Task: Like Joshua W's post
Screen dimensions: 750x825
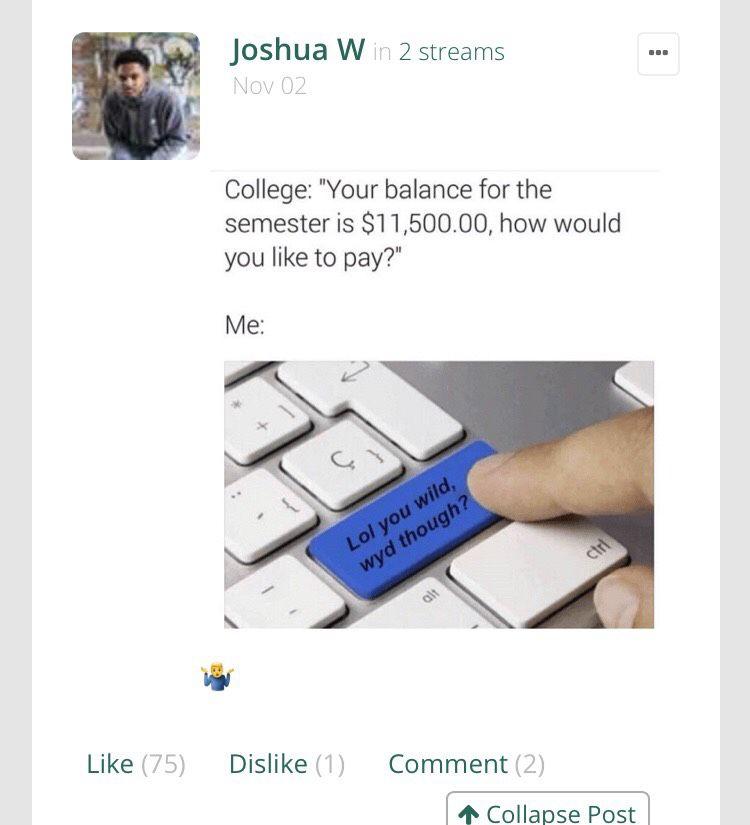Action: (x=109, y=764)
